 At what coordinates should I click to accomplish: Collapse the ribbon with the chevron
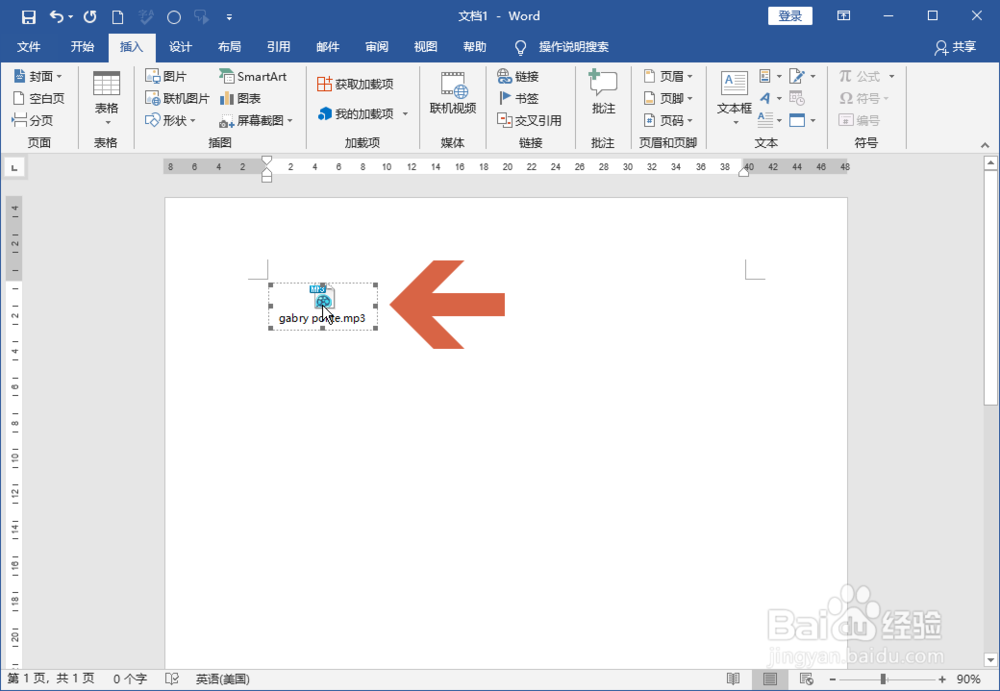[985, 145]
